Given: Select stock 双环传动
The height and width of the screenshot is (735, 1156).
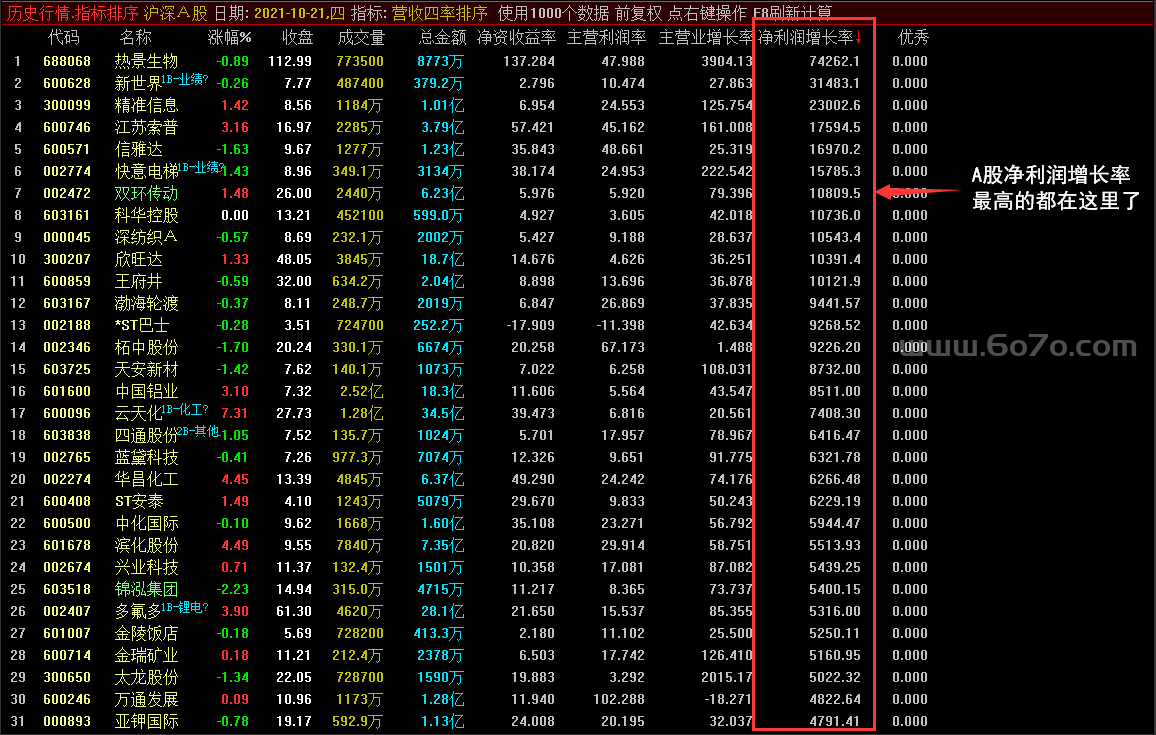Looking at the screenshot, I should pos(146,193).
